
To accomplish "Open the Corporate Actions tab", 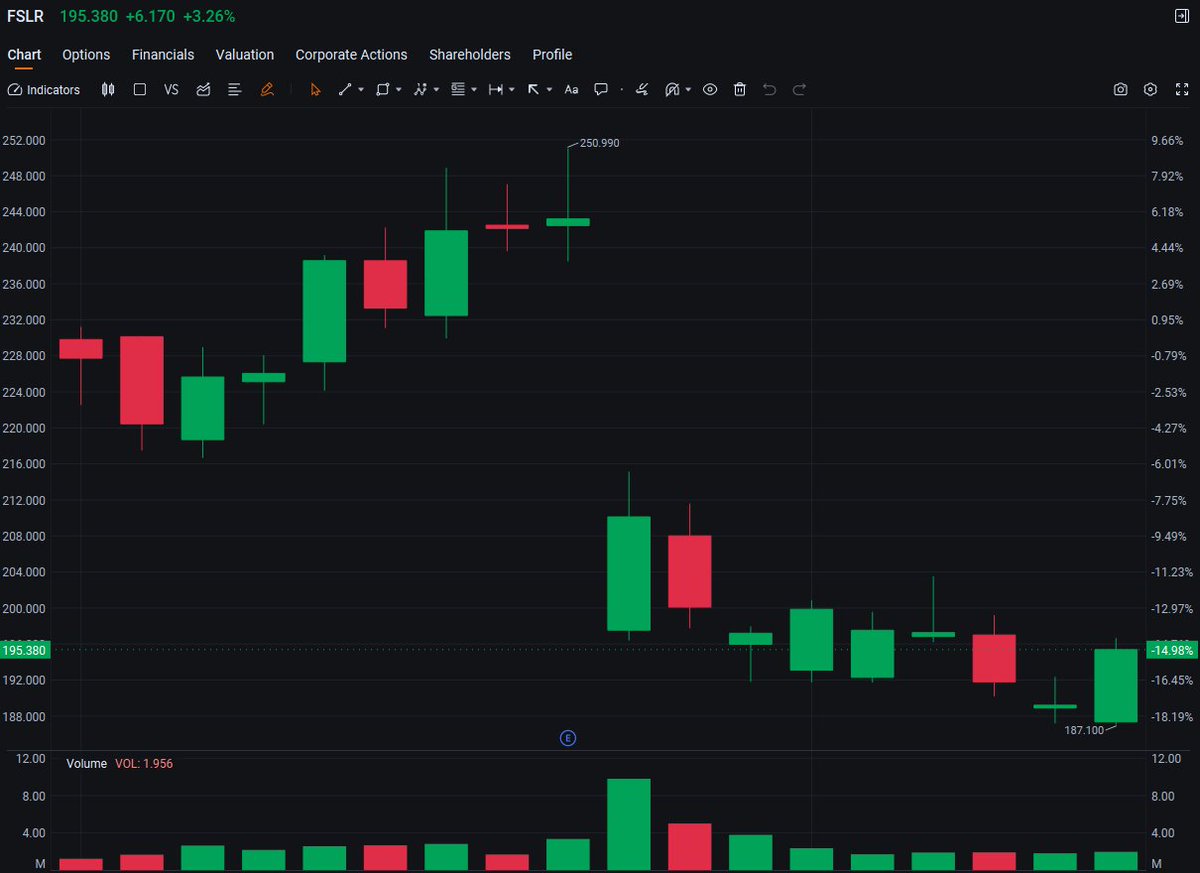I will (351, 55).
